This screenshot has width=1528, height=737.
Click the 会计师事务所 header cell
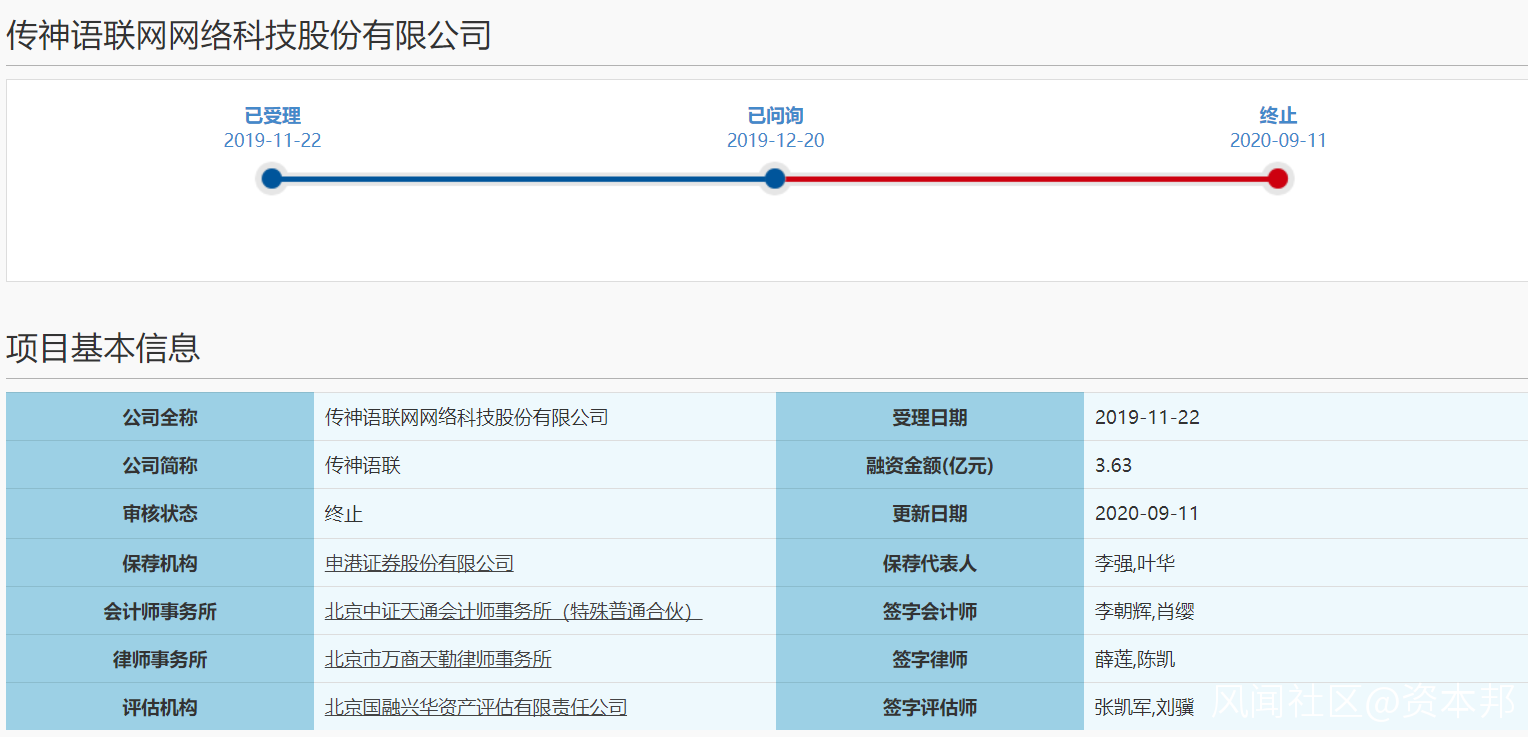point(160,611)
